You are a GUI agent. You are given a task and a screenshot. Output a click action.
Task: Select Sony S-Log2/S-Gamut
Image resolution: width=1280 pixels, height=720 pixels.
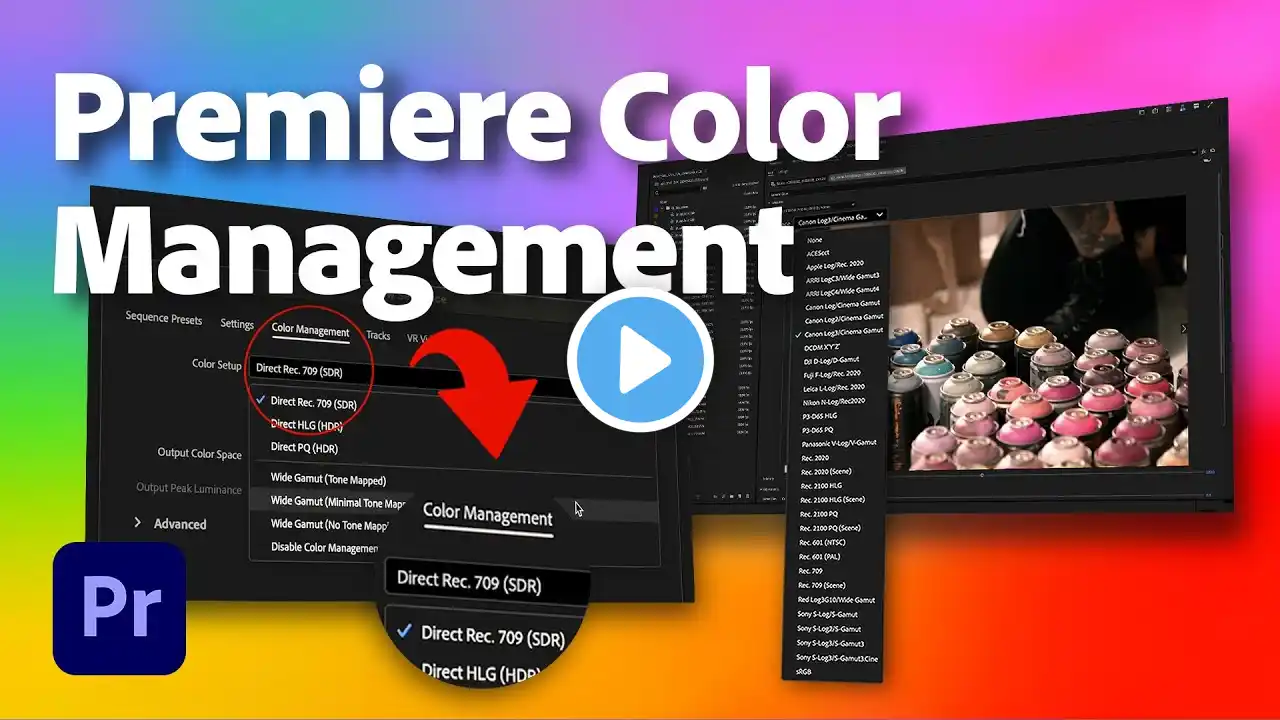(x=831, y=628)
